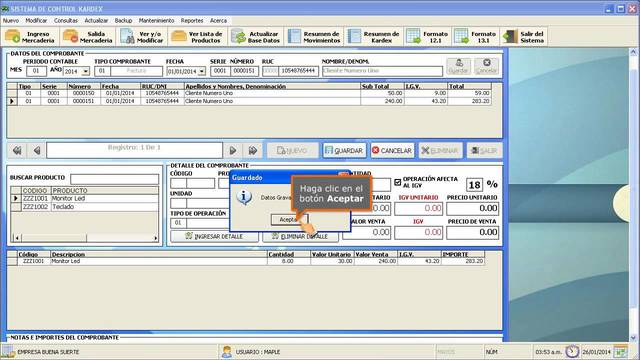Screen dimensions: 640x360
Task: Open the Formato 12.1 report
Action: coord(428,37)
